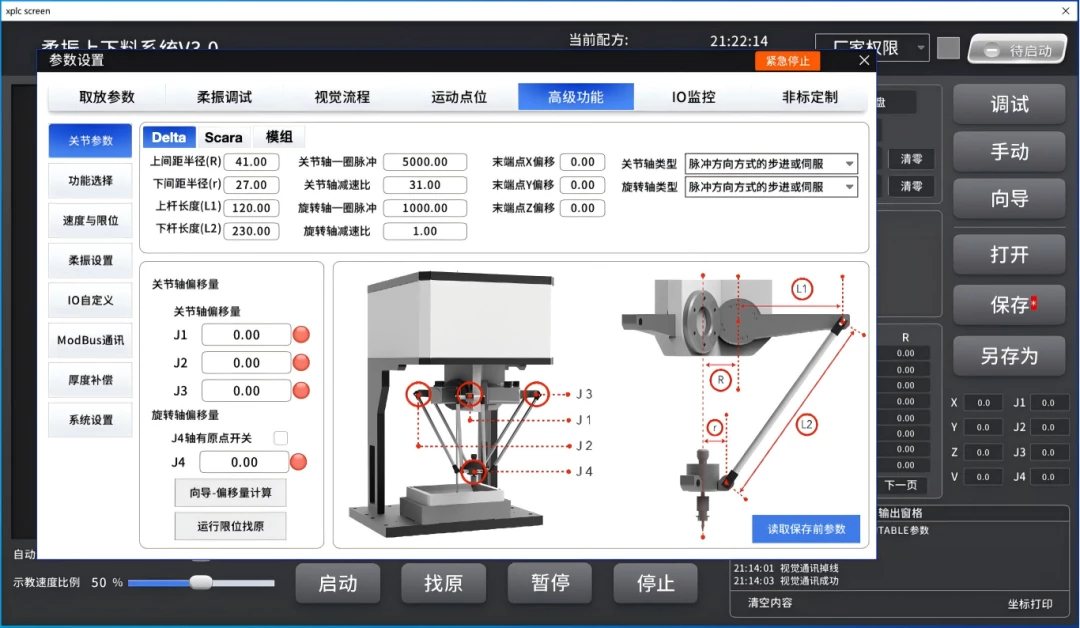The image size is (1080, 628).
Task: Click the 保存 button on the right
Action: [1009, 304]
